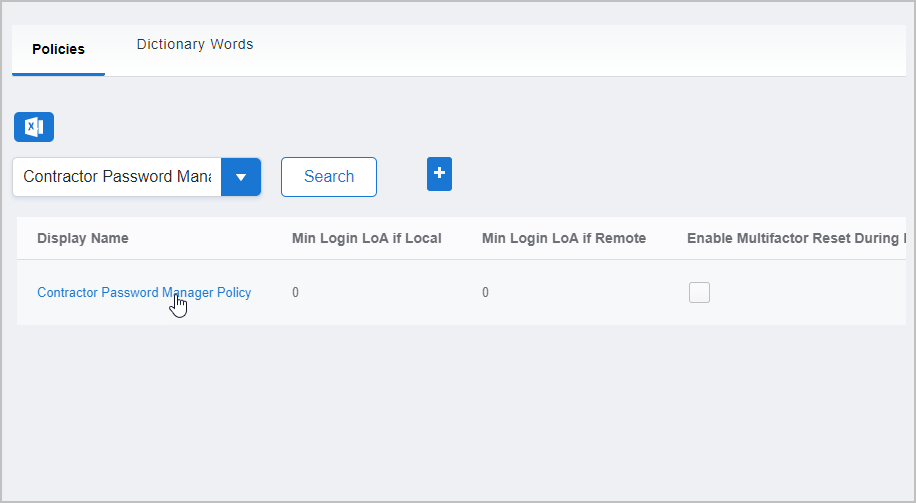The image size is (916, 503).
Task: Click the Min Login LoA if Remote header
Action: tap(563, 238)
